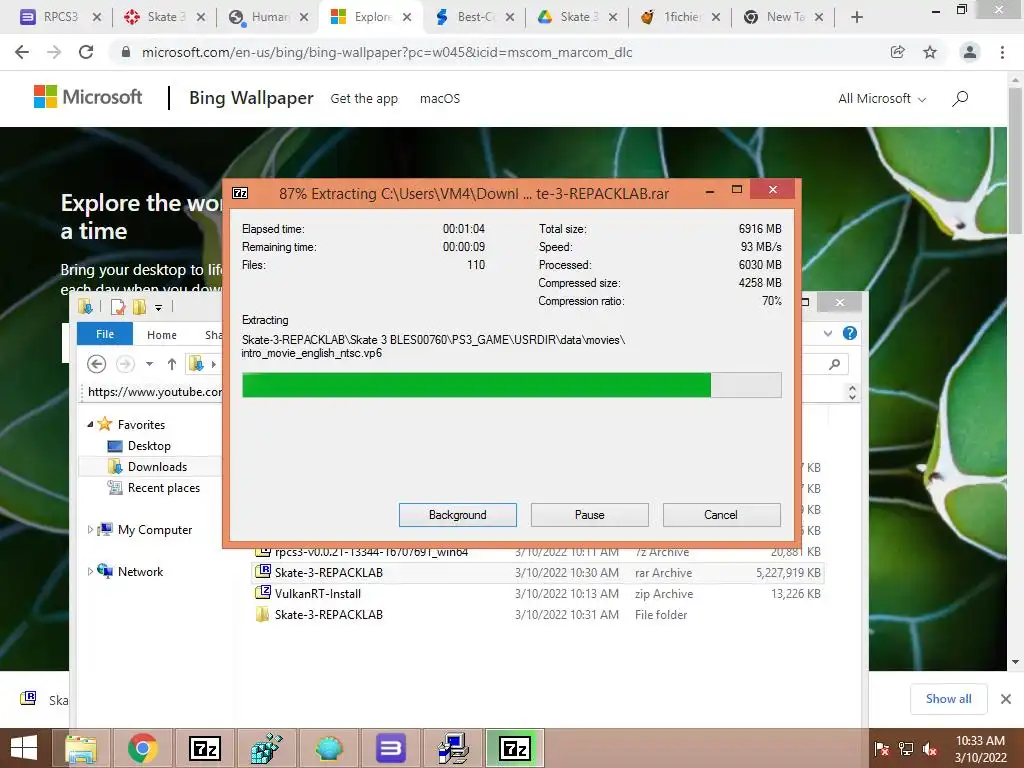
Task: Share this page via Chrome share icon
Action: [x=897, y=52]
